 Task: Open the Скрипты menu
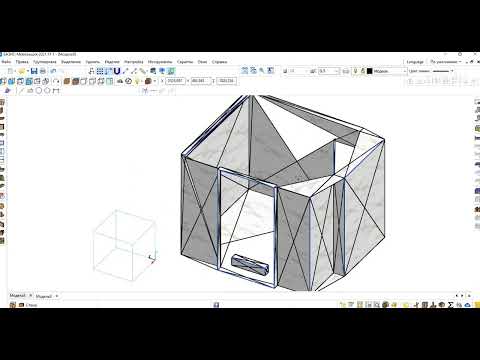point(185,62)
